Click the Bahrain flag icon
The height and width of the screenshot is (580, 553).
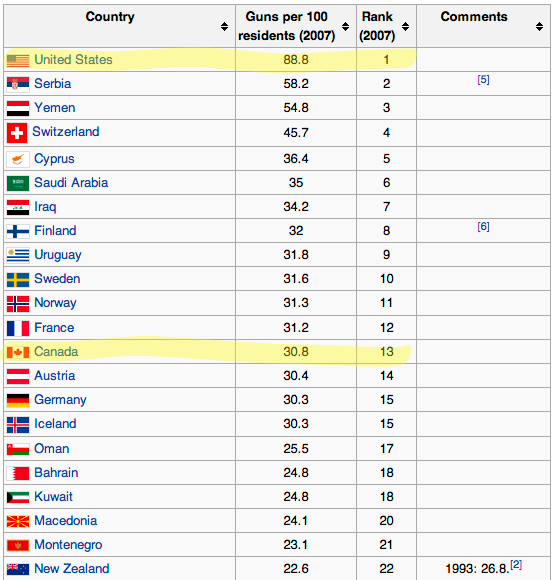18,473
